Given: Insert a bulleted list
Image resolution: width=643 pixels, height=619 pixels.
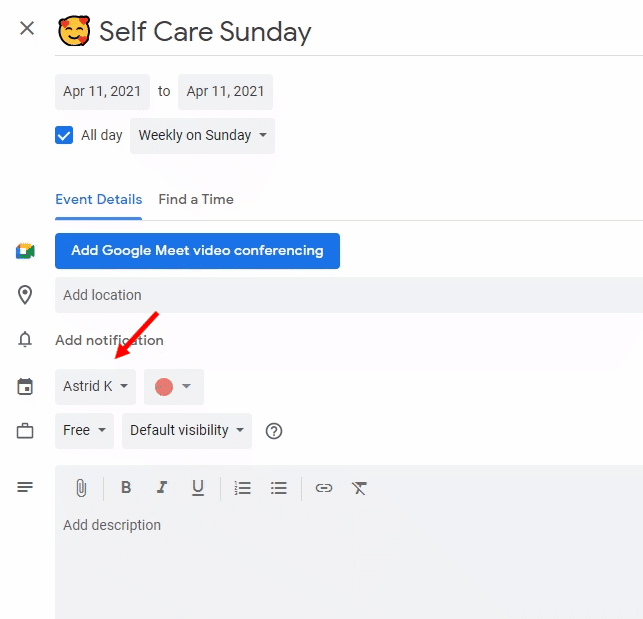Looking at the screenshot, I should (279, 488).
